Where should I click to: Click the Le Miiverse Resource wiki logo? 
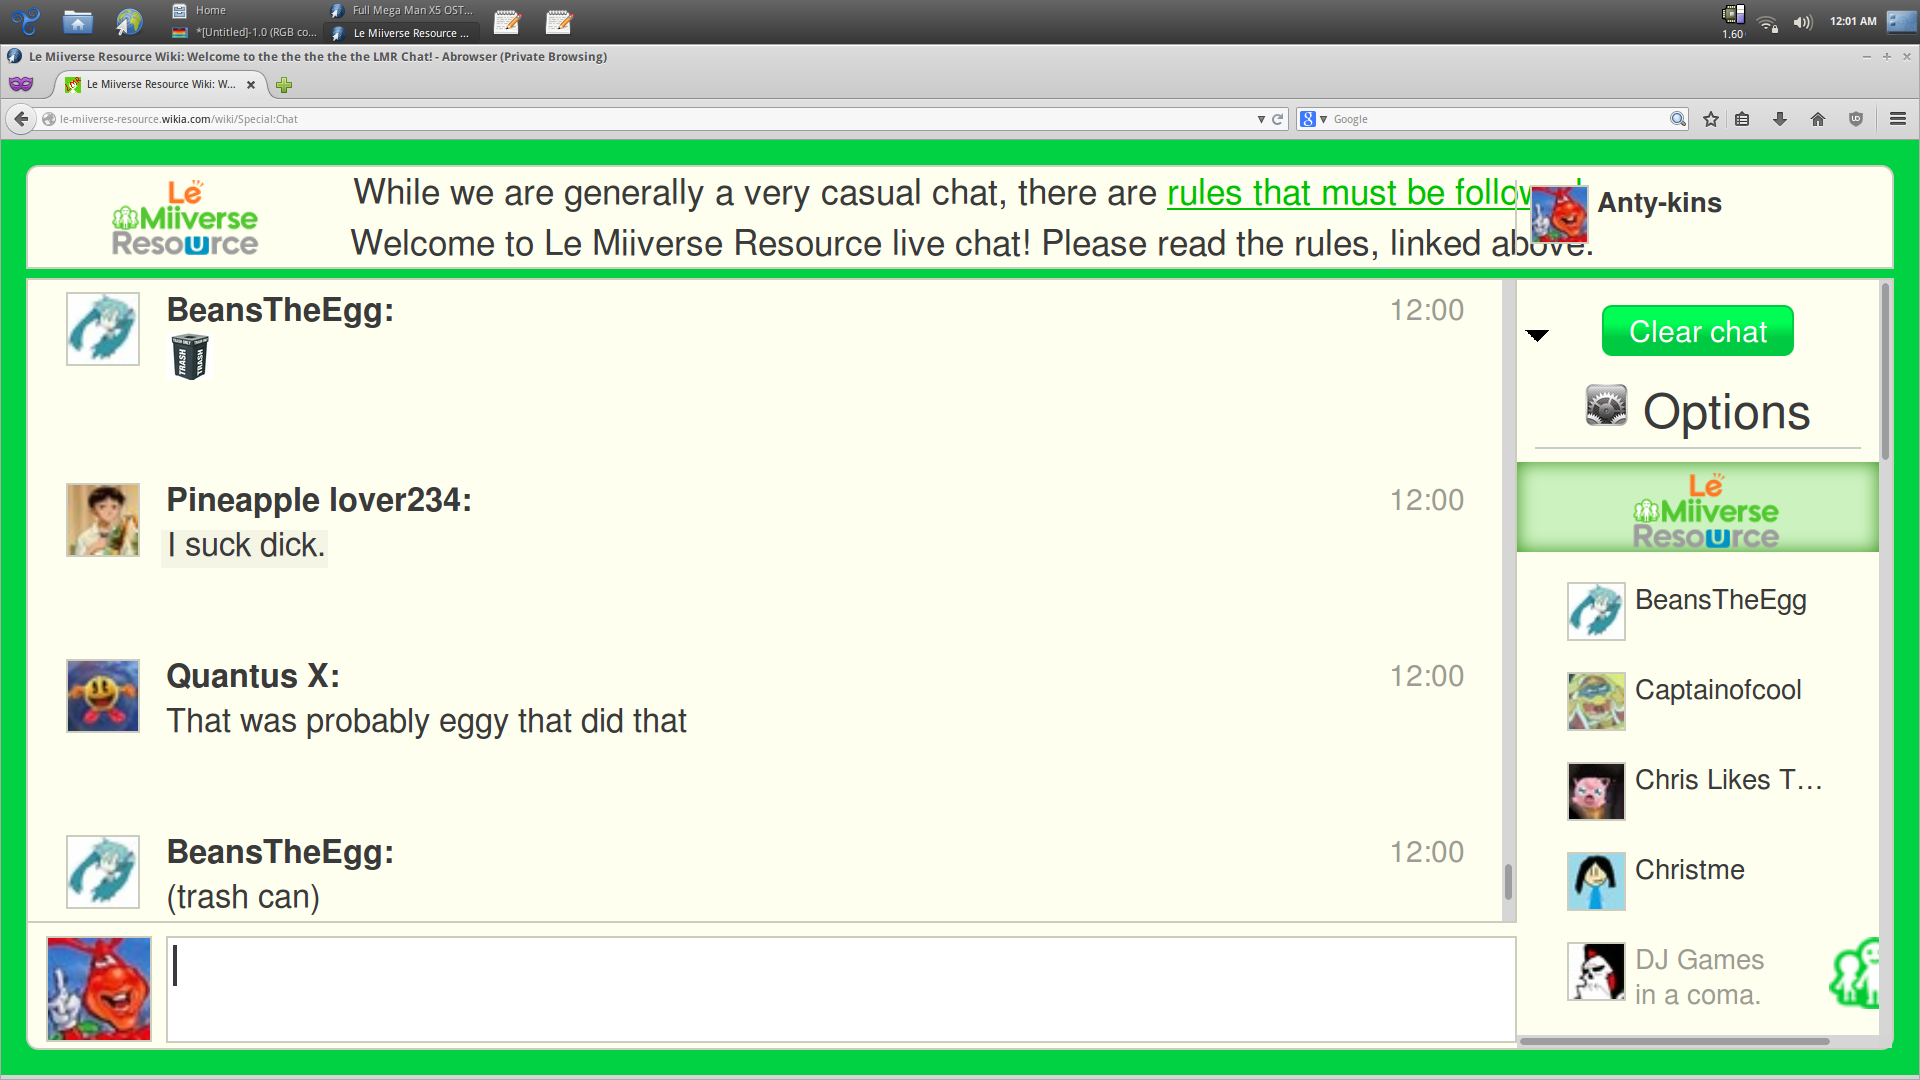(184, 218)
